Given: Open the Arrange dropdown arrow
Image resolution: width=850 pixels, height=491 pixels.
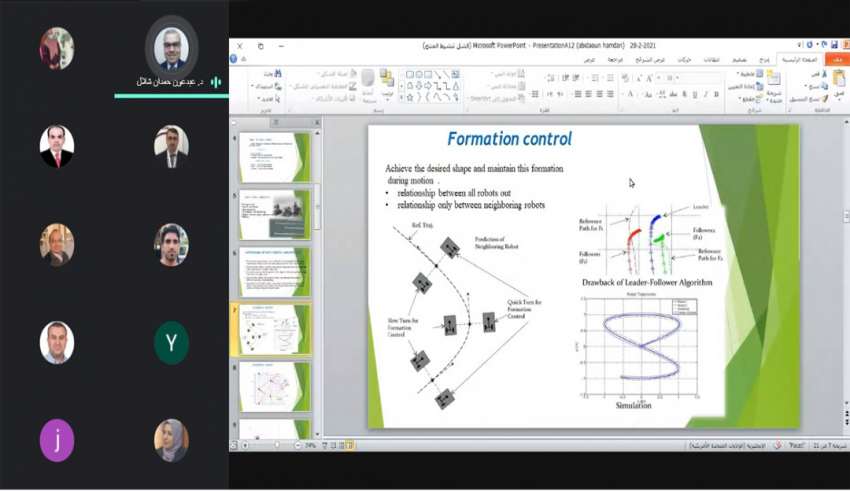Looking at the screenshot, I should [387, 100].
